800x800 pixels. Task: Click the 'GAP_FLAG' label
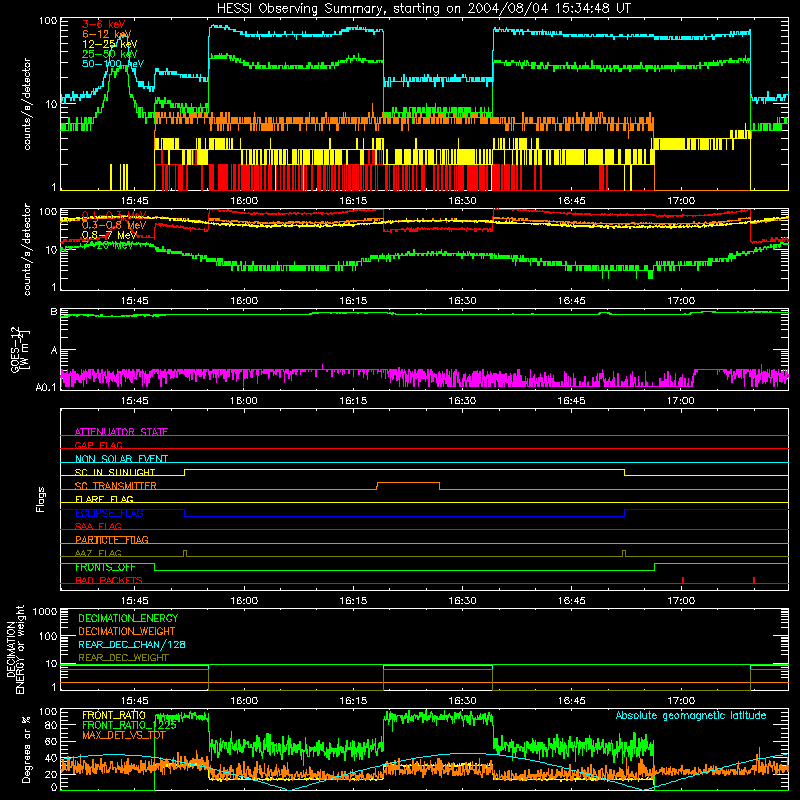click(98, 445)
